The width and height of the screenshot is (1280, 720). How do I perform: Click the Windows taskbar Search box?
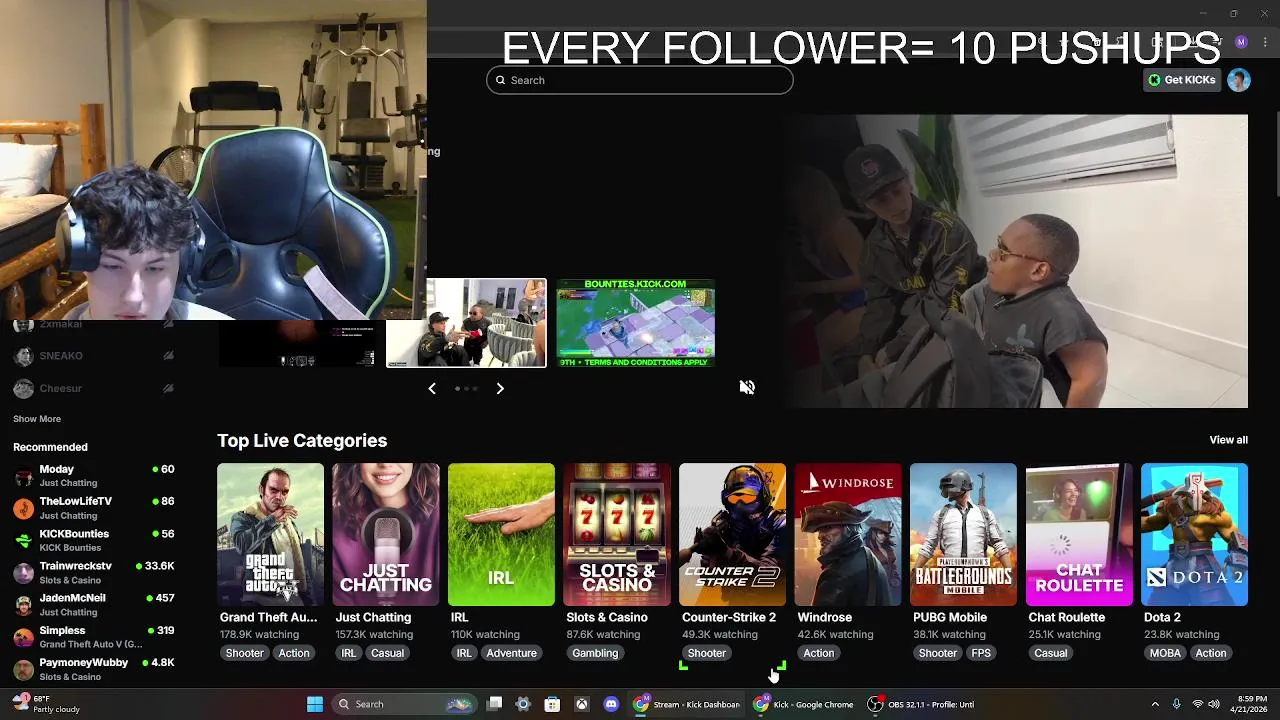403,704
